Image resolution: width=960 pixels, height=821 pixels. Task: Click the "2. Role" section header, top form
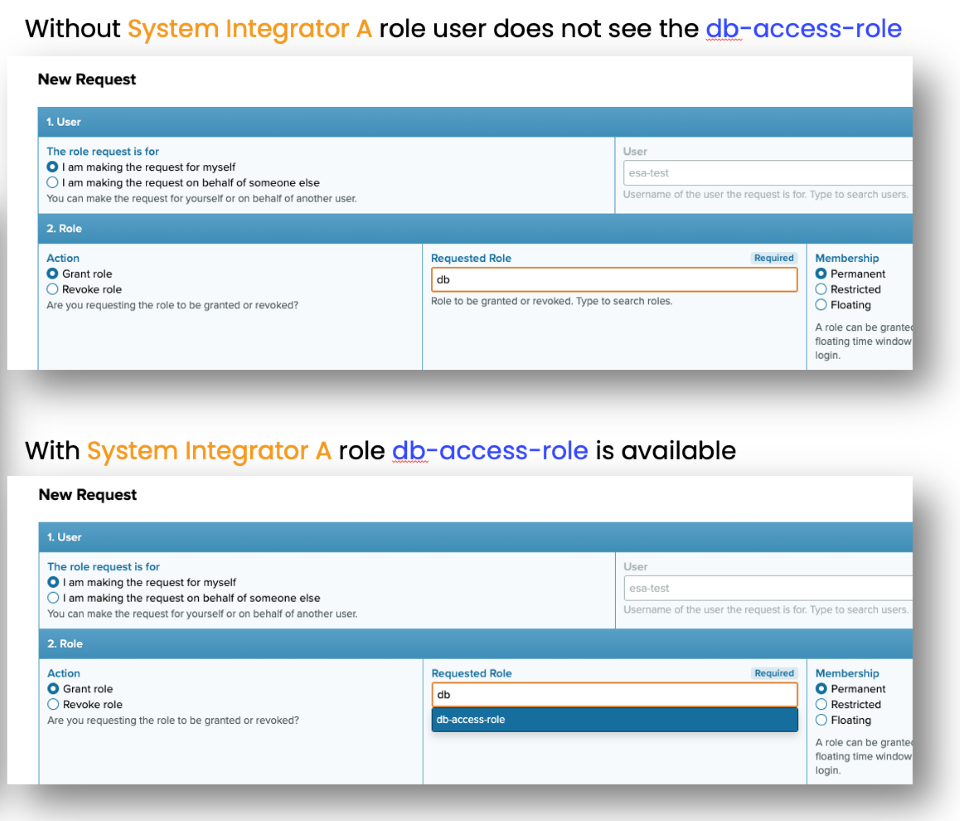point(65,228)
